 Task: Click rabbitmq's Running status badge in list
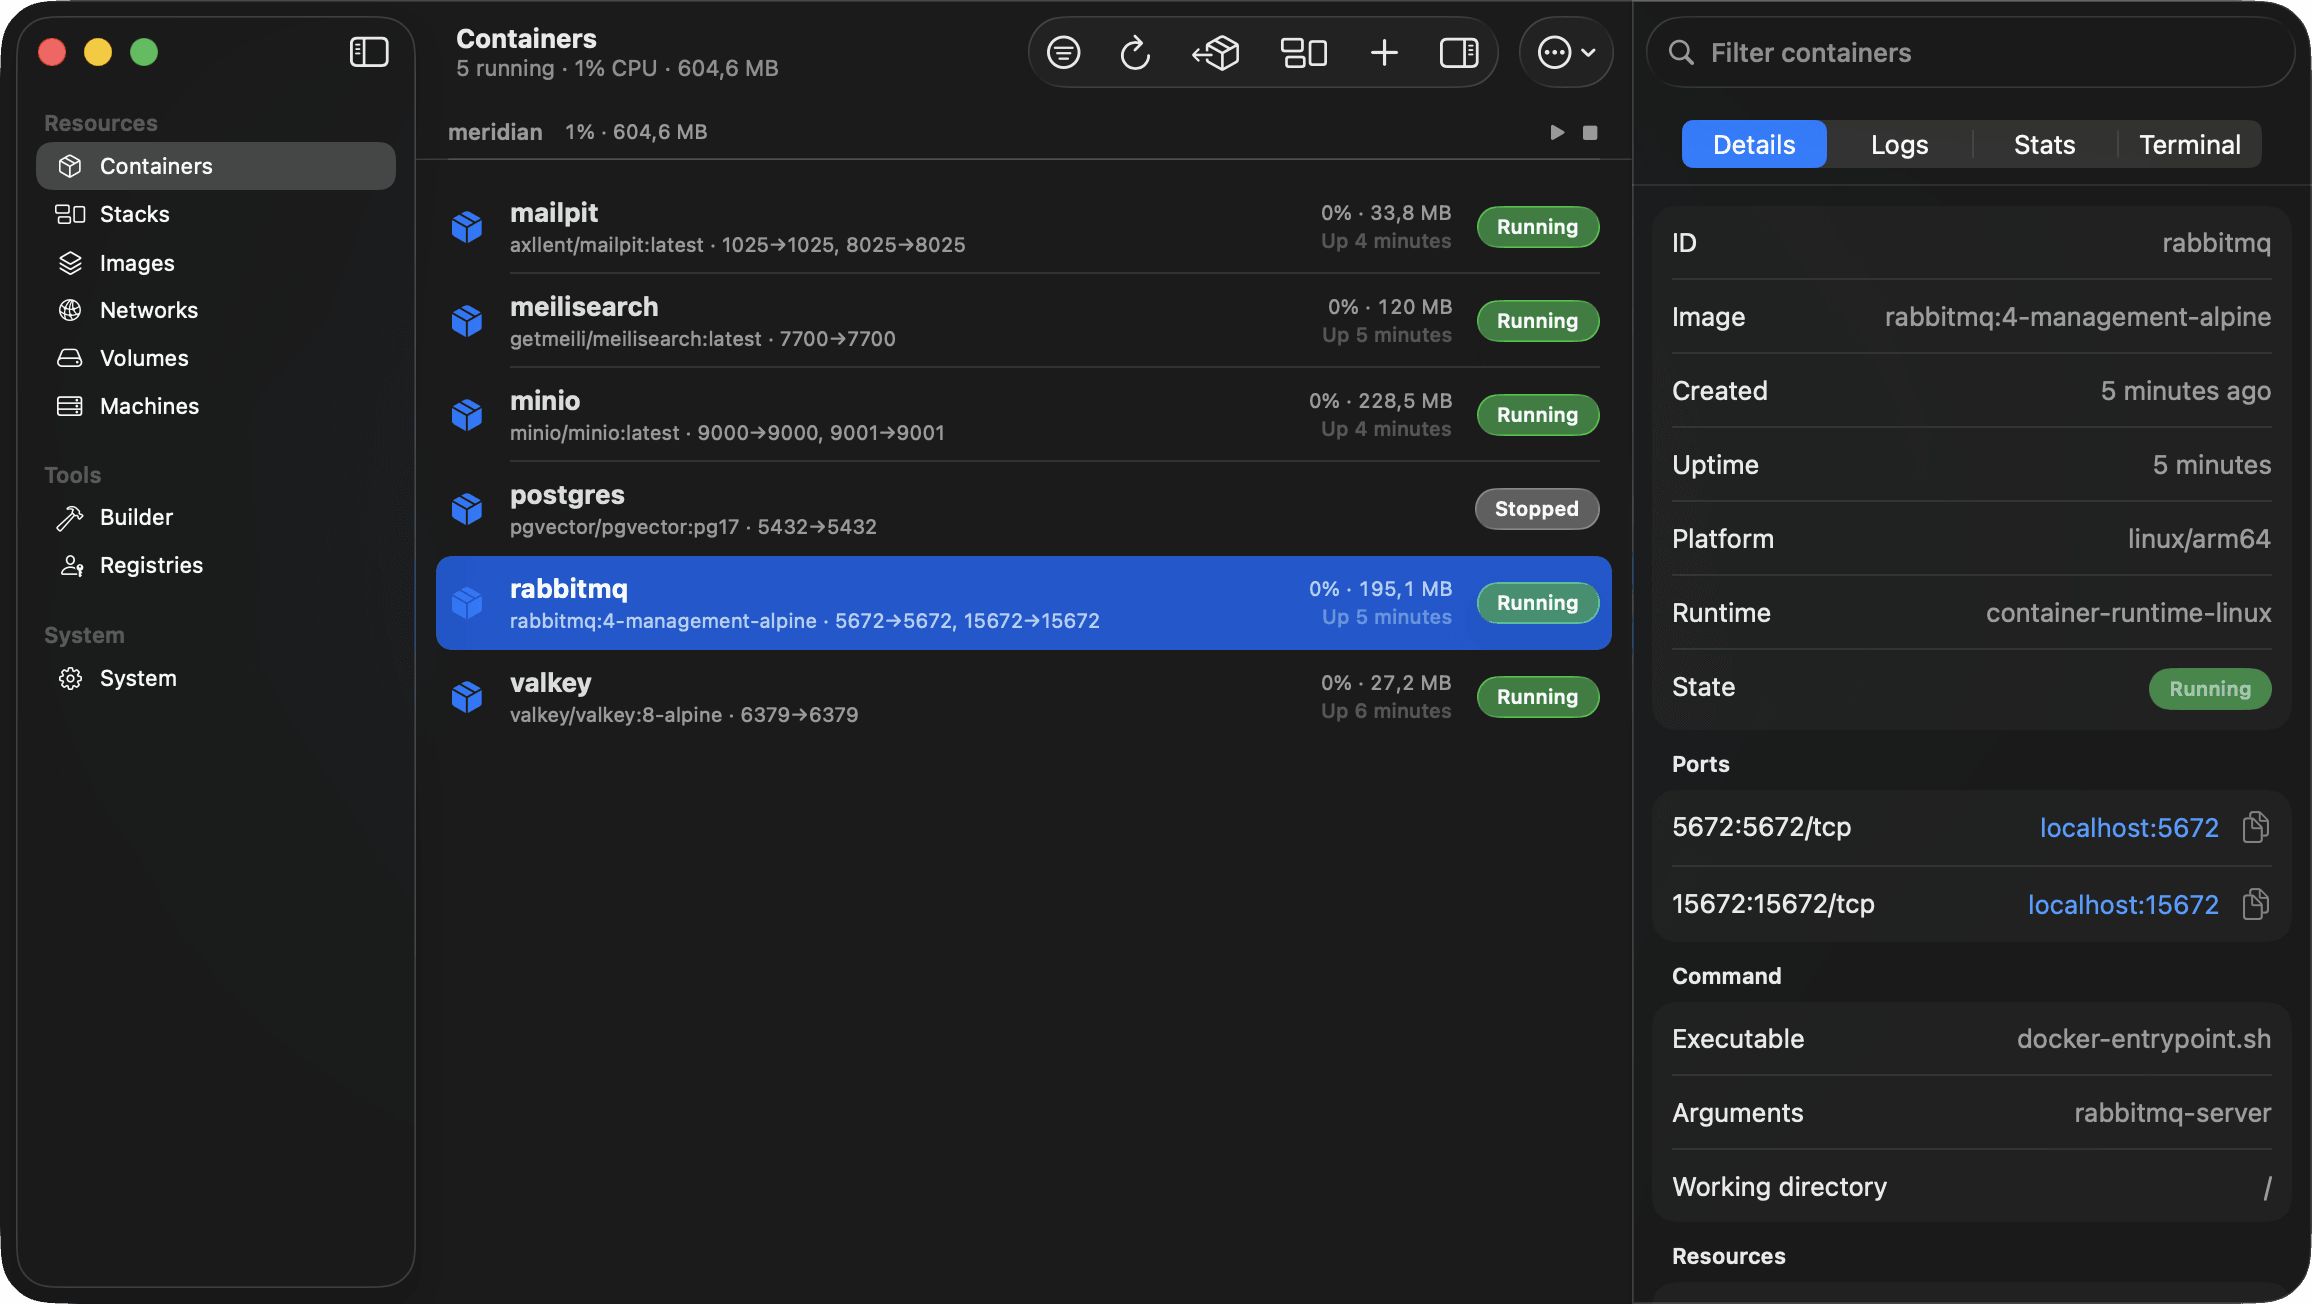click(x=1537, y=603)
